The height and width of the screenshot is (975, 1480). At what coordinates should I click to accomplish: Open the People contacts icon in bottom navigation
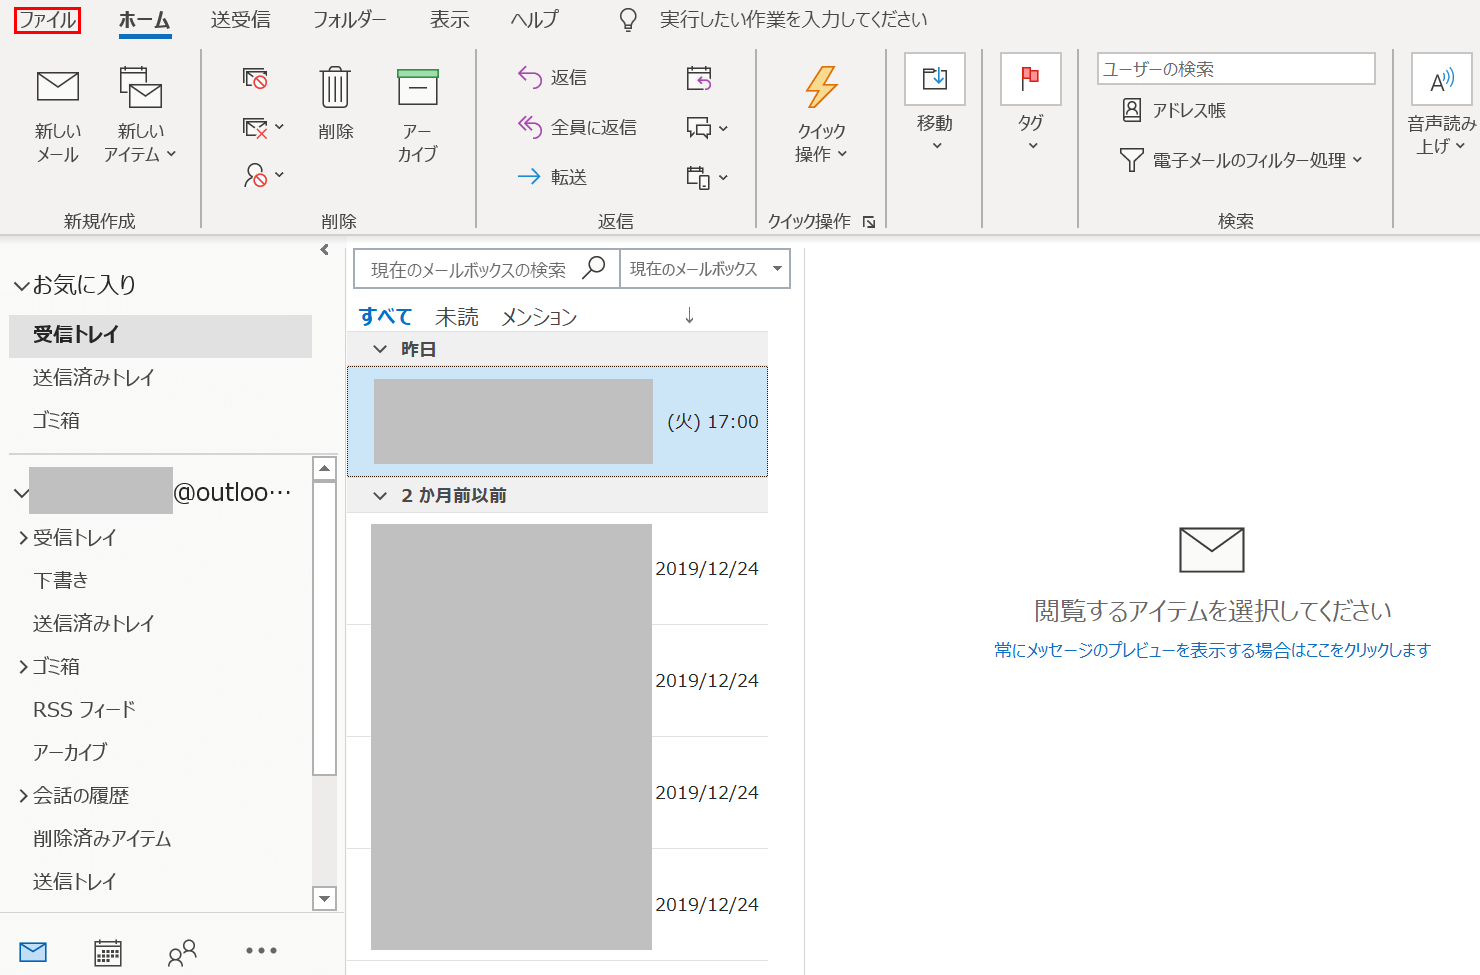tap(182, 952)
